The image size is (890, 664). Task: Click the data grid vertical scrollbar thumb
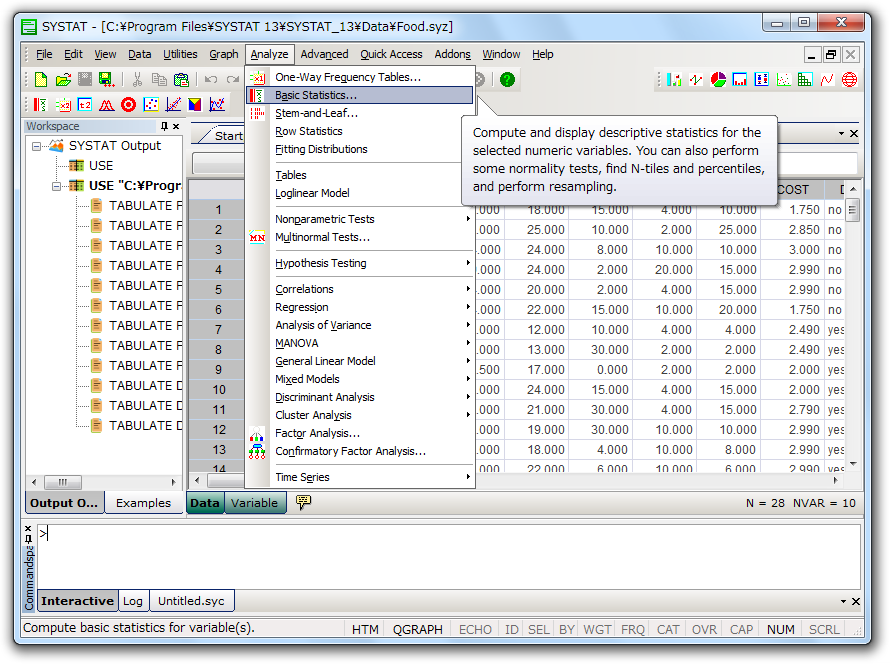click(x=851, y=210)
